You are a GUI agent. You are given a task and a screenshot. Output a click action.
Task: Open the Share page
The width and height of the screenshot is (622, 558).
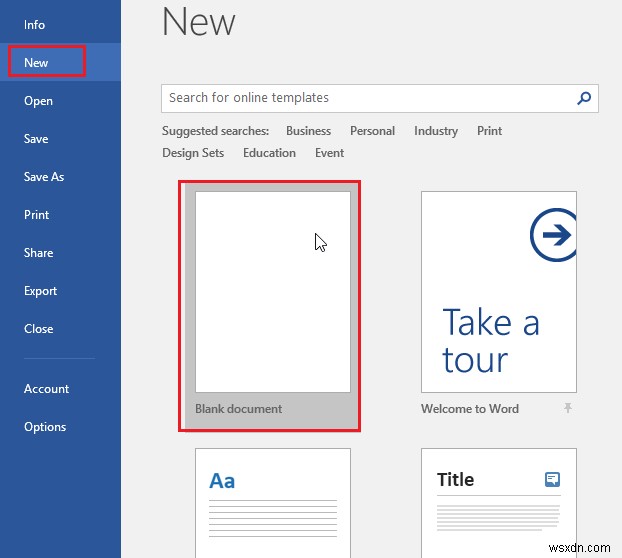[x=38, y=253]
